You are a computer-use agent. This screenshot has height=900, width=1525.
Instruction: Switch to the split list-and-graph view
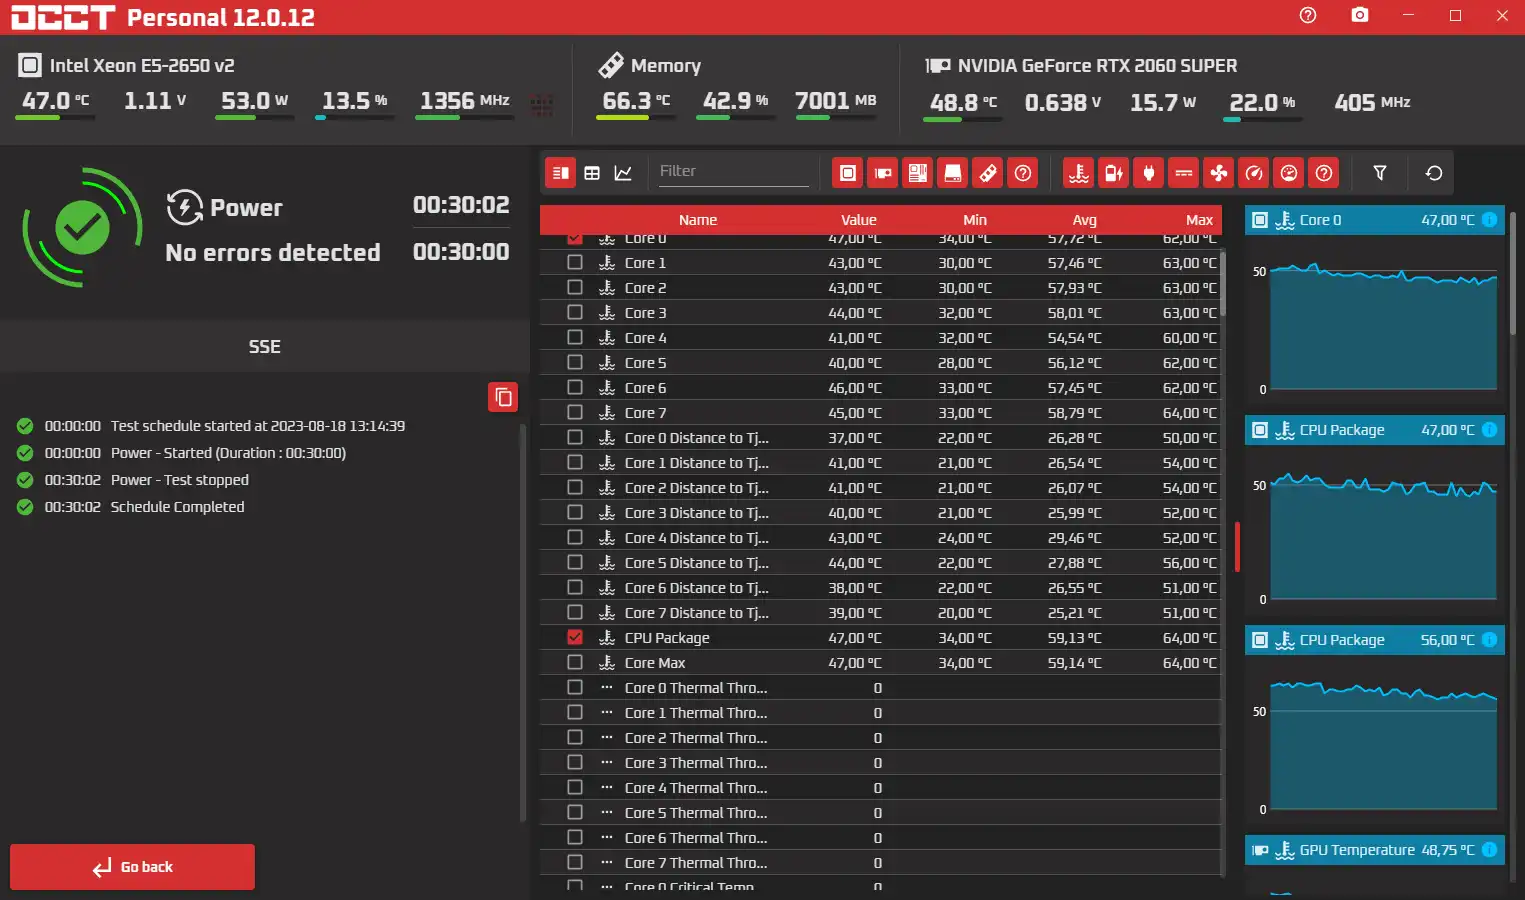(561, 173)
